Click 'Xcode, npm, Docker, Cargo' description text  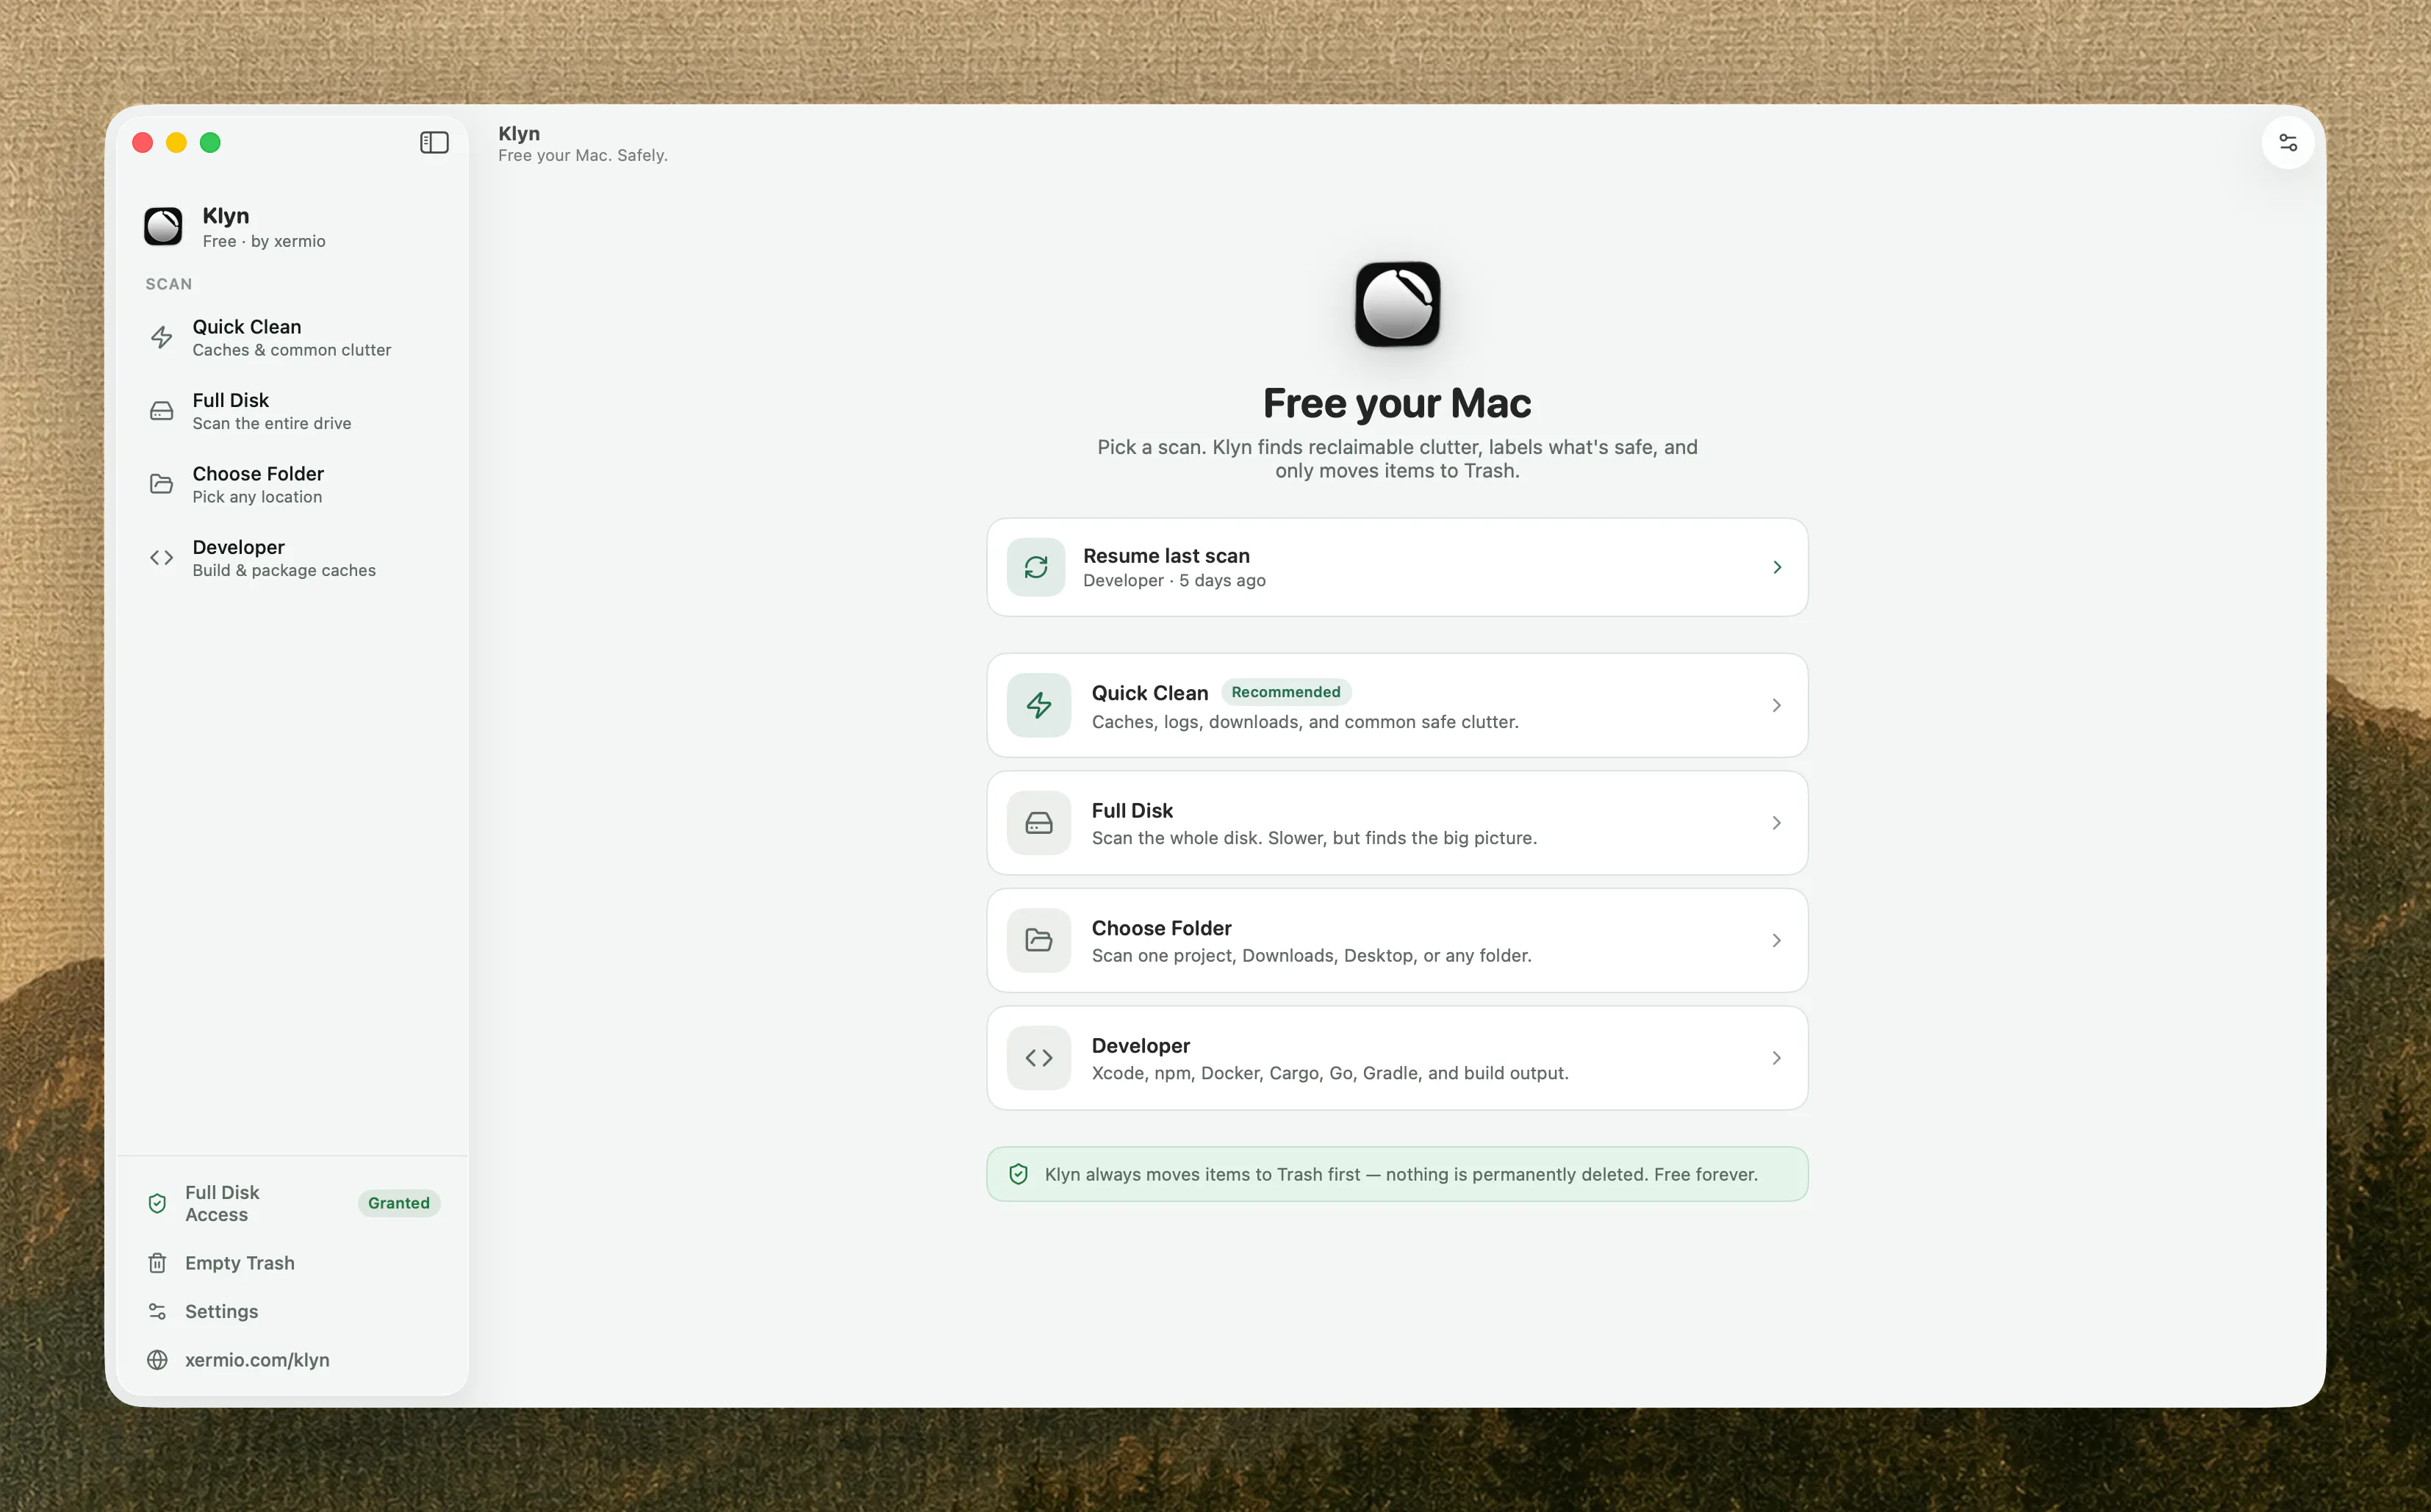click(x=1330, y=1073)
